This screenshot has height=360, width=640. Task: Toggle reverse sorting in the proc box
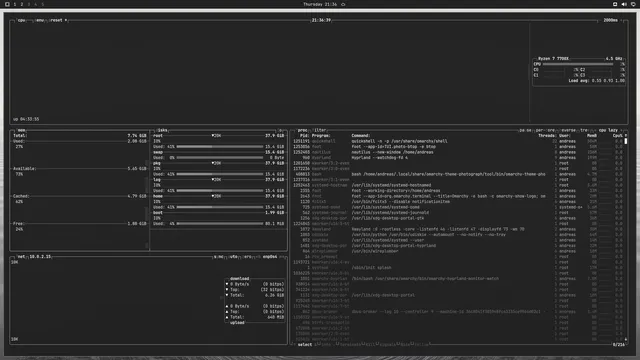click(568, 130)
